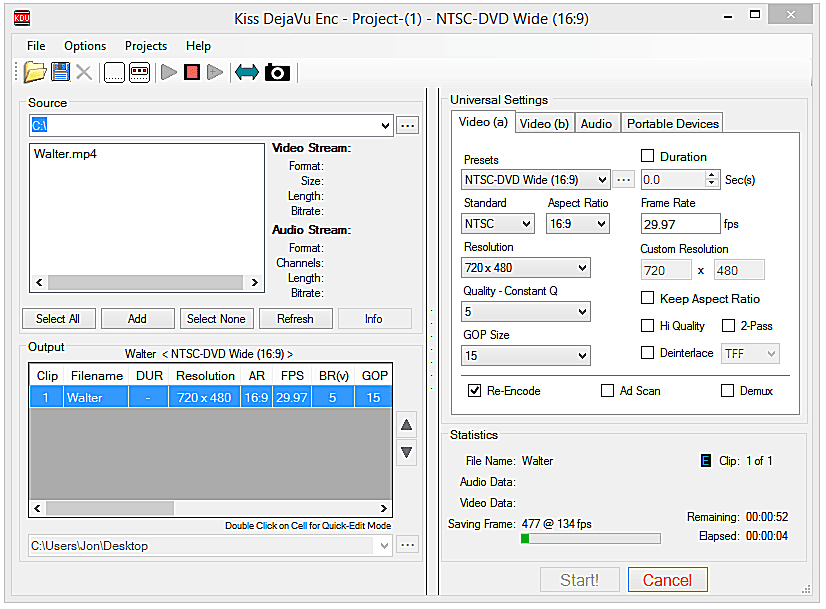Click the open folder toolbar icon

35,72
